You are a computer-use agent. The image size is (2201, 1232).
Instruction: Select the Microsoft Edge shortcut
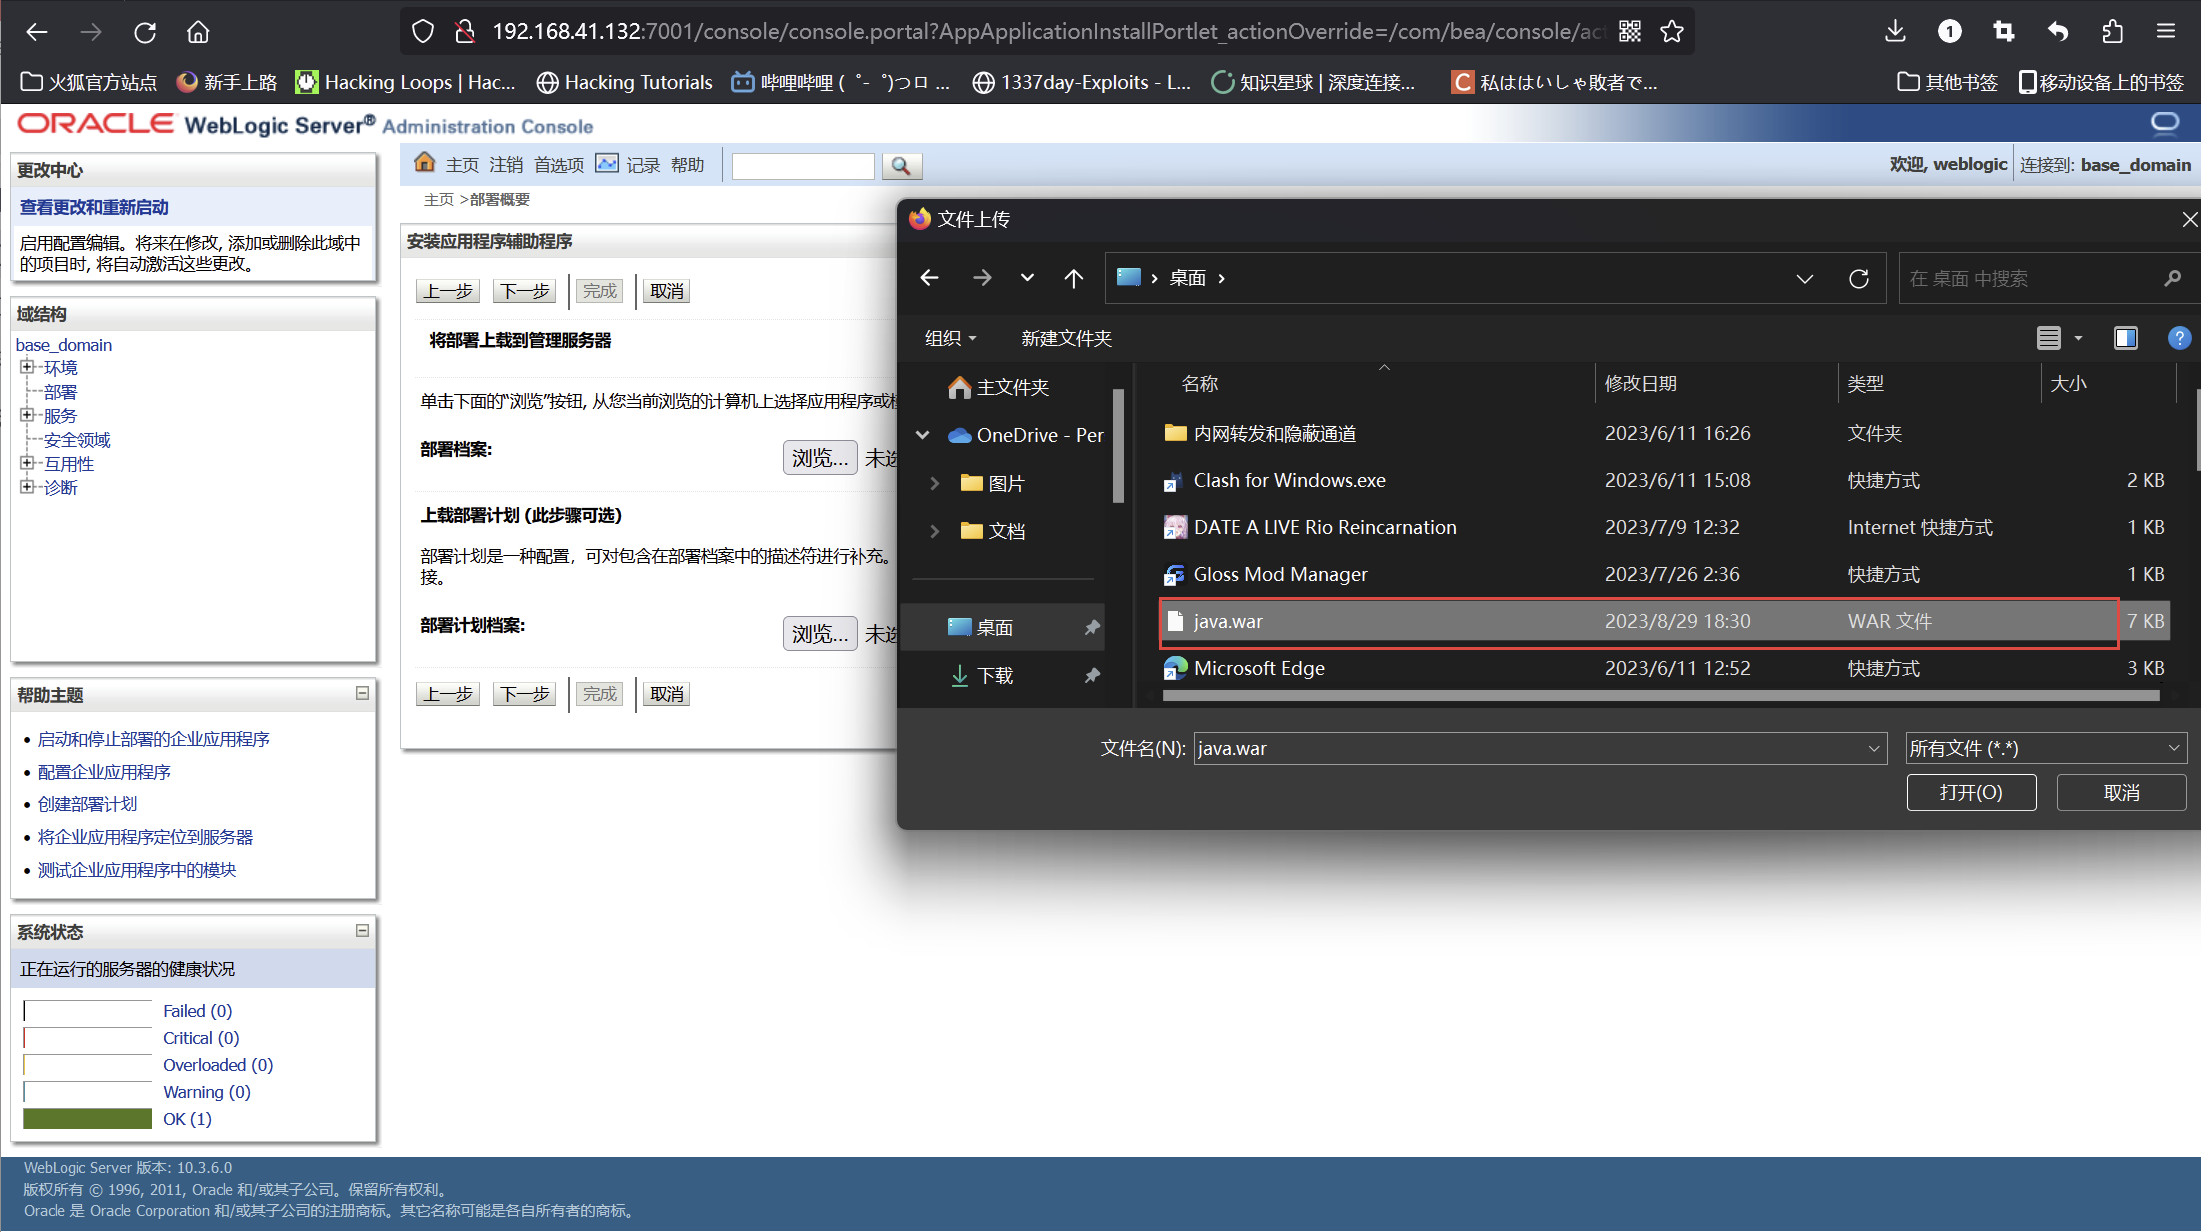pyautogui.click(x=1259, y=668)
